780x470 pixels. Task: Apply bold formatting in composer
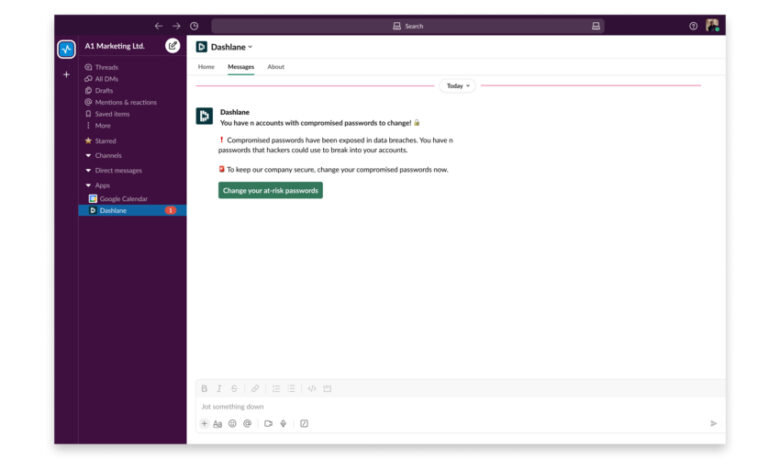coord(204,388)
